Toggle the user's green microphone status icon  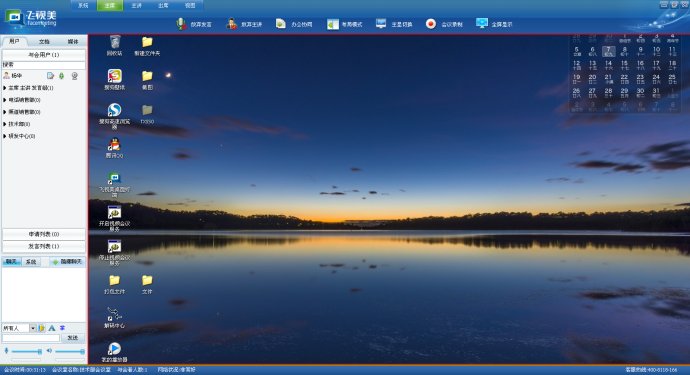[x=62, y=76]
